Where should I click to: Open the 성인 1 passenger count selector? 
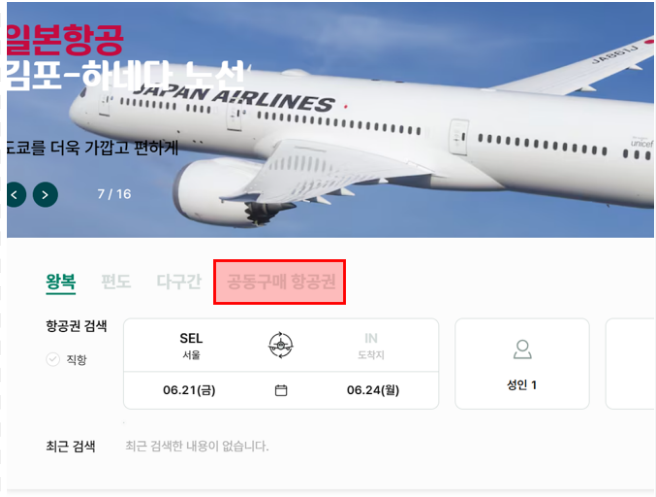pyautogui.click(x=522, y=364)
